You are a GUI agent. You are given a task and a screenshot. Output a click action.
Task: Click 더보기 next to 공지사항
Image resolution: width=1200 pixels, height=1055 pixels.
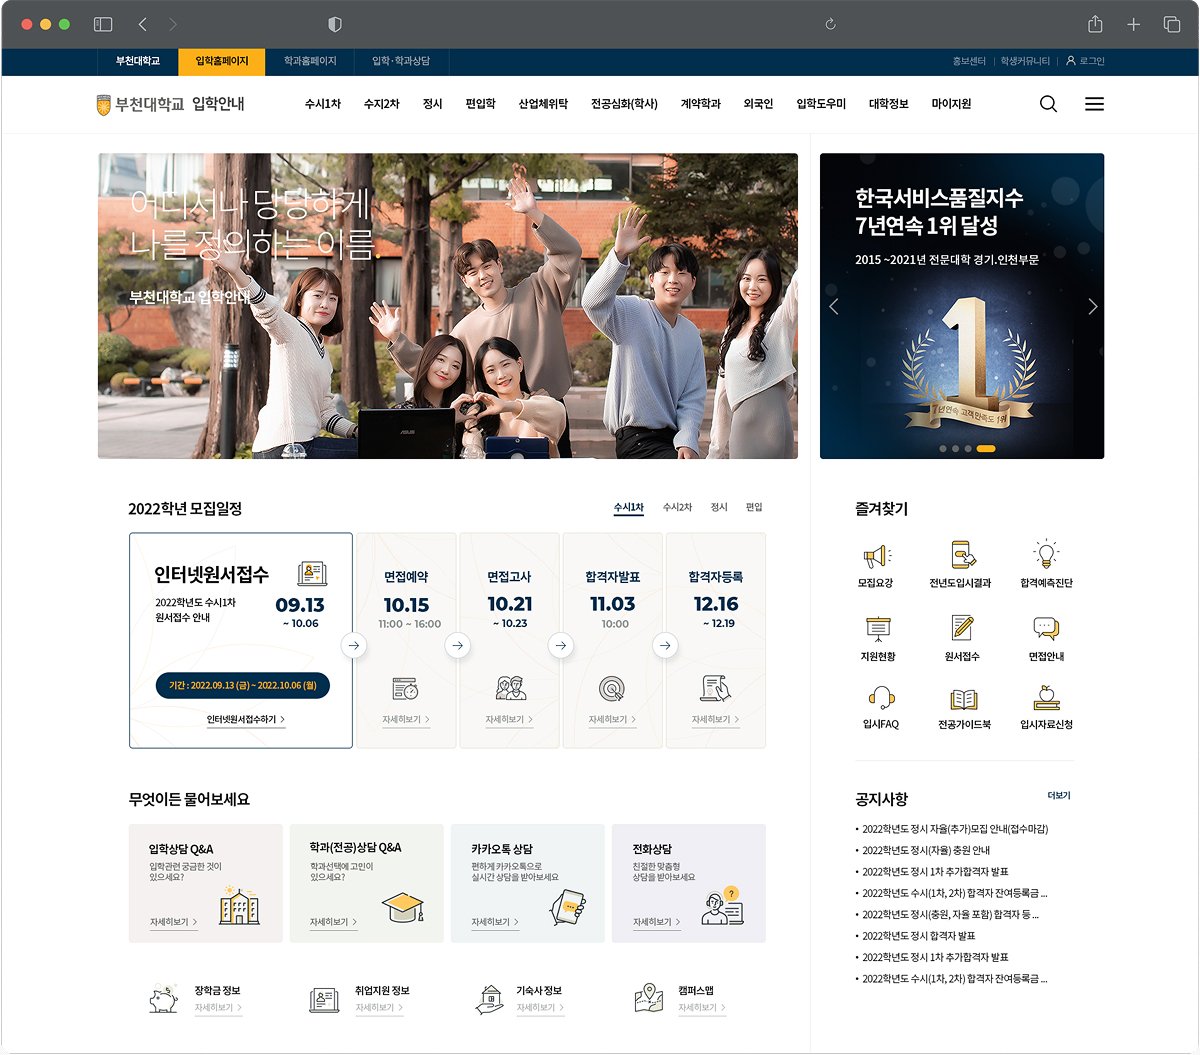(1059, 796)
